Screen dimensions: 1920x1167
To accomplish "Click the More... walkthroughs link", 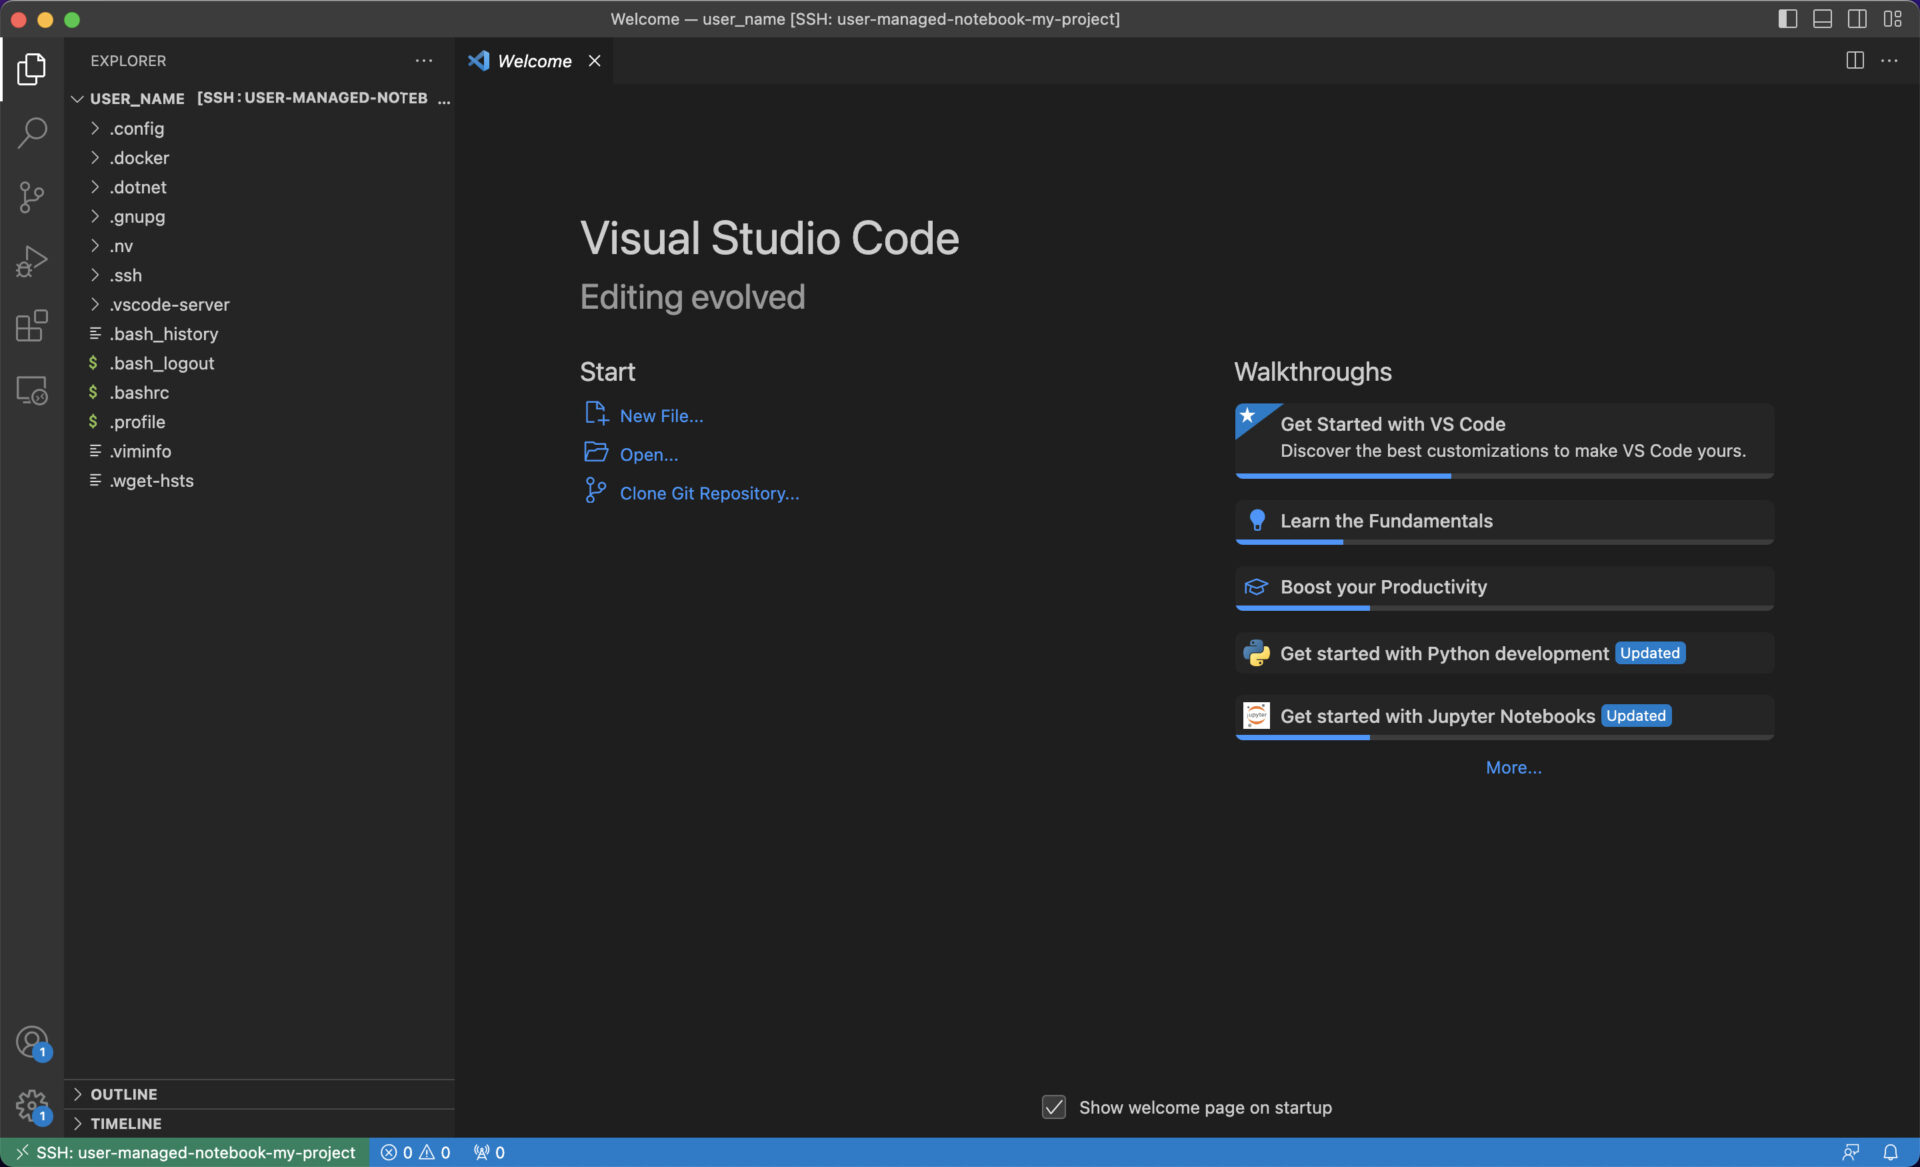I will pos(1513,767).
